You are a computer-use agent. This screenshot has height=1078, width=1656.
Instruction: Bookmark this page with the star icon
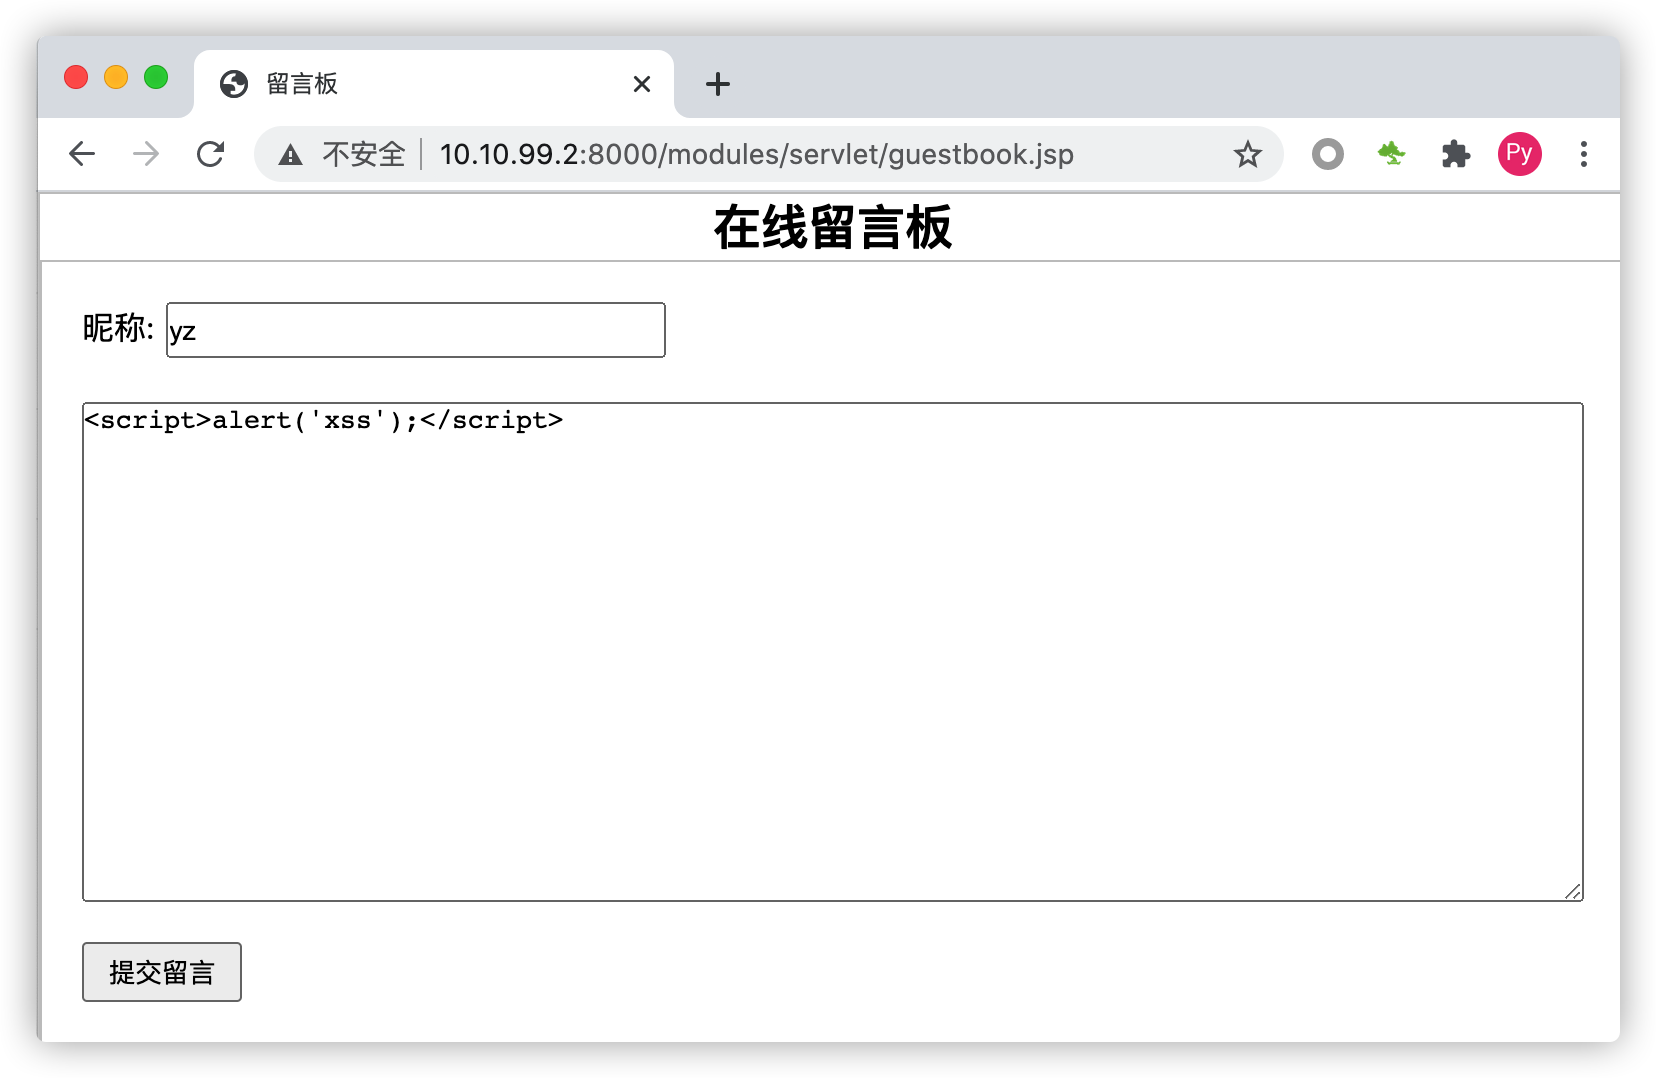[1247, 154]
